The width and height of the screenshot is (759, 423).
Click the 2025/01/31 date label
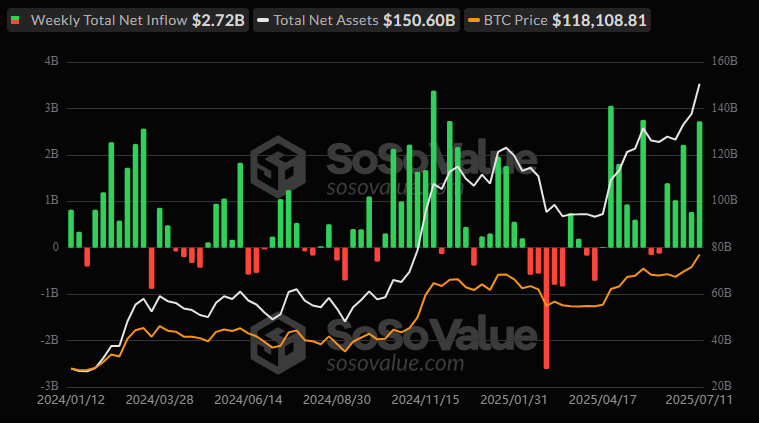click(x=514, y=400)
